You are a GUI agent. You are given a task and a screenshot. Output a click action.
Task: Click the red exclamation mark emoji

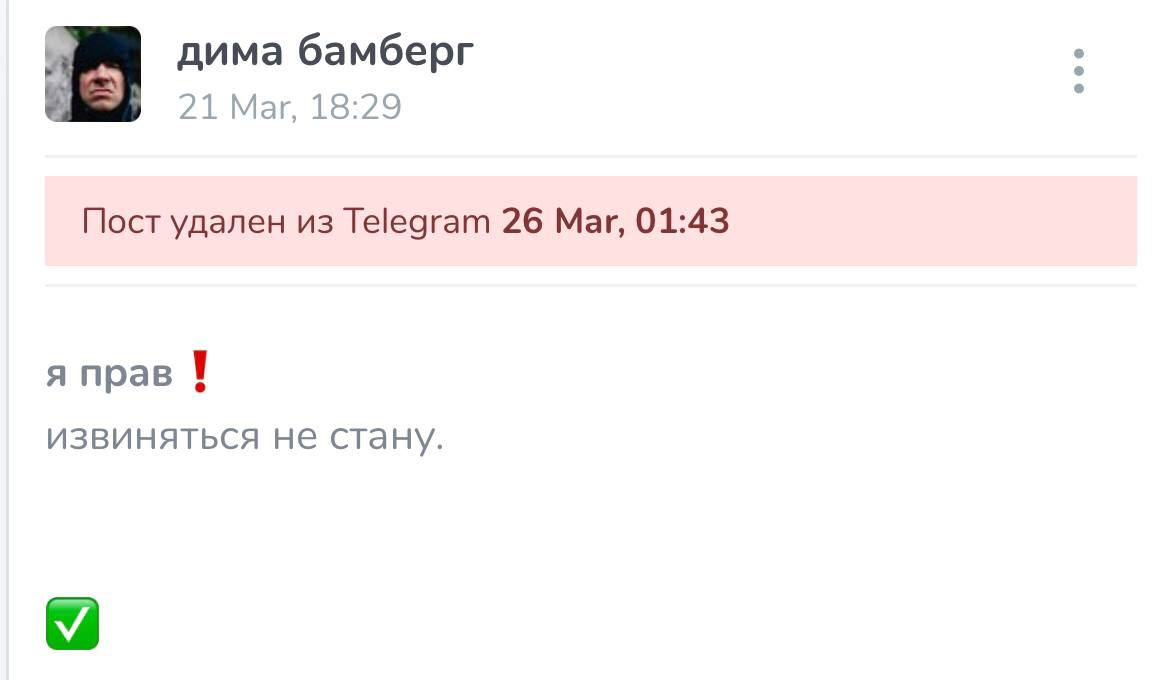[x=200, y=372]
